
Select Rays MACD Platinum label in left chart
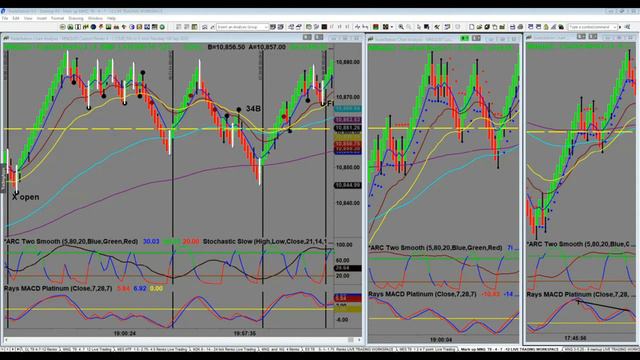tap(58, 288)
